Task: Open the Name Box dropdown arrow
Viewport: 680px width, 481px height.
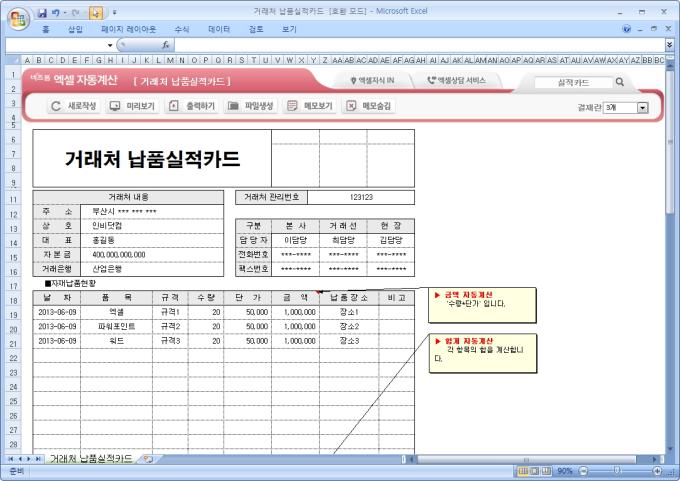Action: pyautogui.click(x=110, y=45)
